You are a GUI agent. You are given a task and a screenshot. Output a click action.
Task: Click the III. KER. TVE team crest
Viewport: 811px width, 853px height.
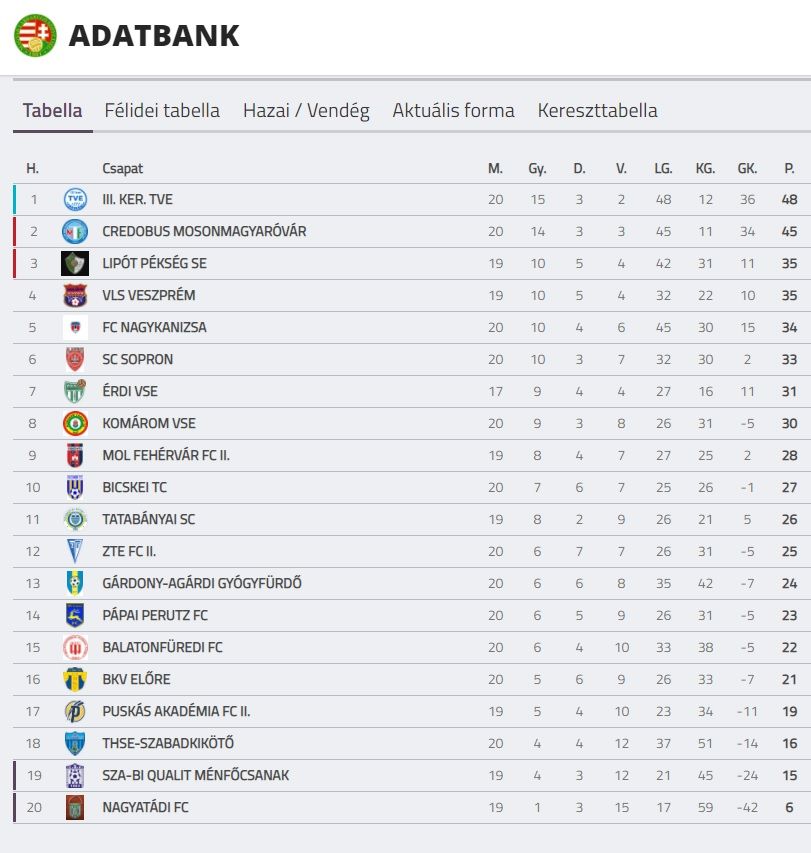click(x=75, y=199)
